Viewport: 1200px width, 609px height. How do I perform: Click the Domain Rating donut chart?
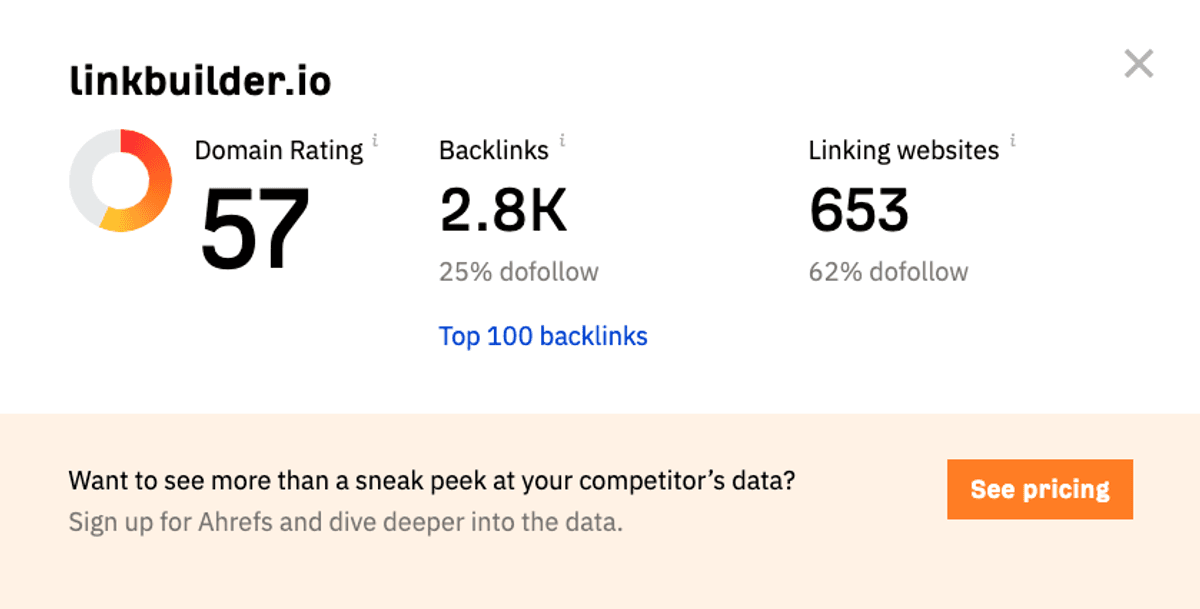(x=120, y=181)
